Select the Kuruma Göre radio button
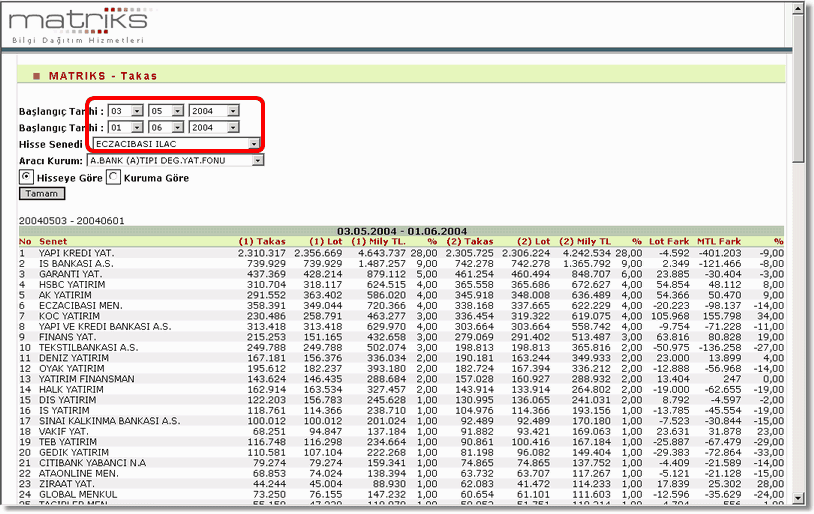This screenshot has width=814, height=514. click(113, 177)
